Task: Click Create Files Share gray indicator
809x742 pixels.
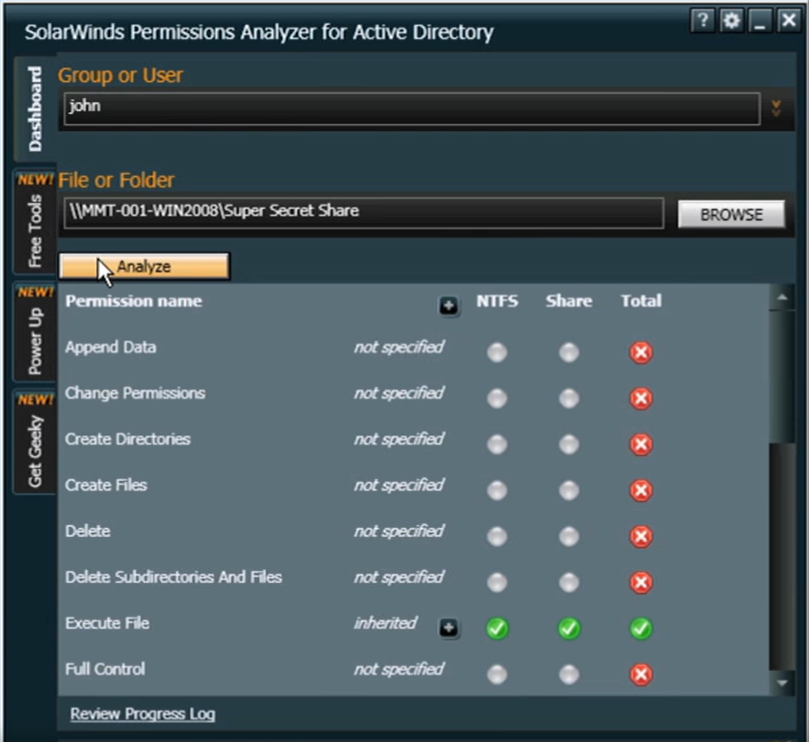Action: pos(569,490)
